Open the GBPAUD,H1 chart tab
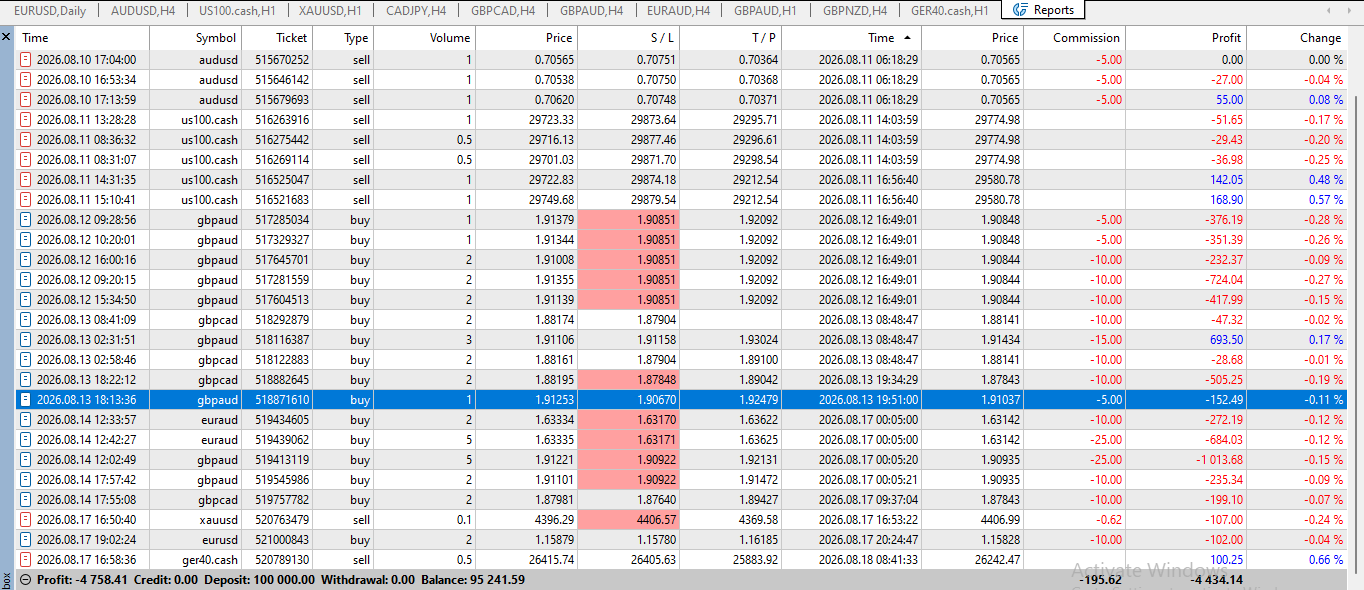The height and width of the screenshot is (590, 1364). (766, 10)
